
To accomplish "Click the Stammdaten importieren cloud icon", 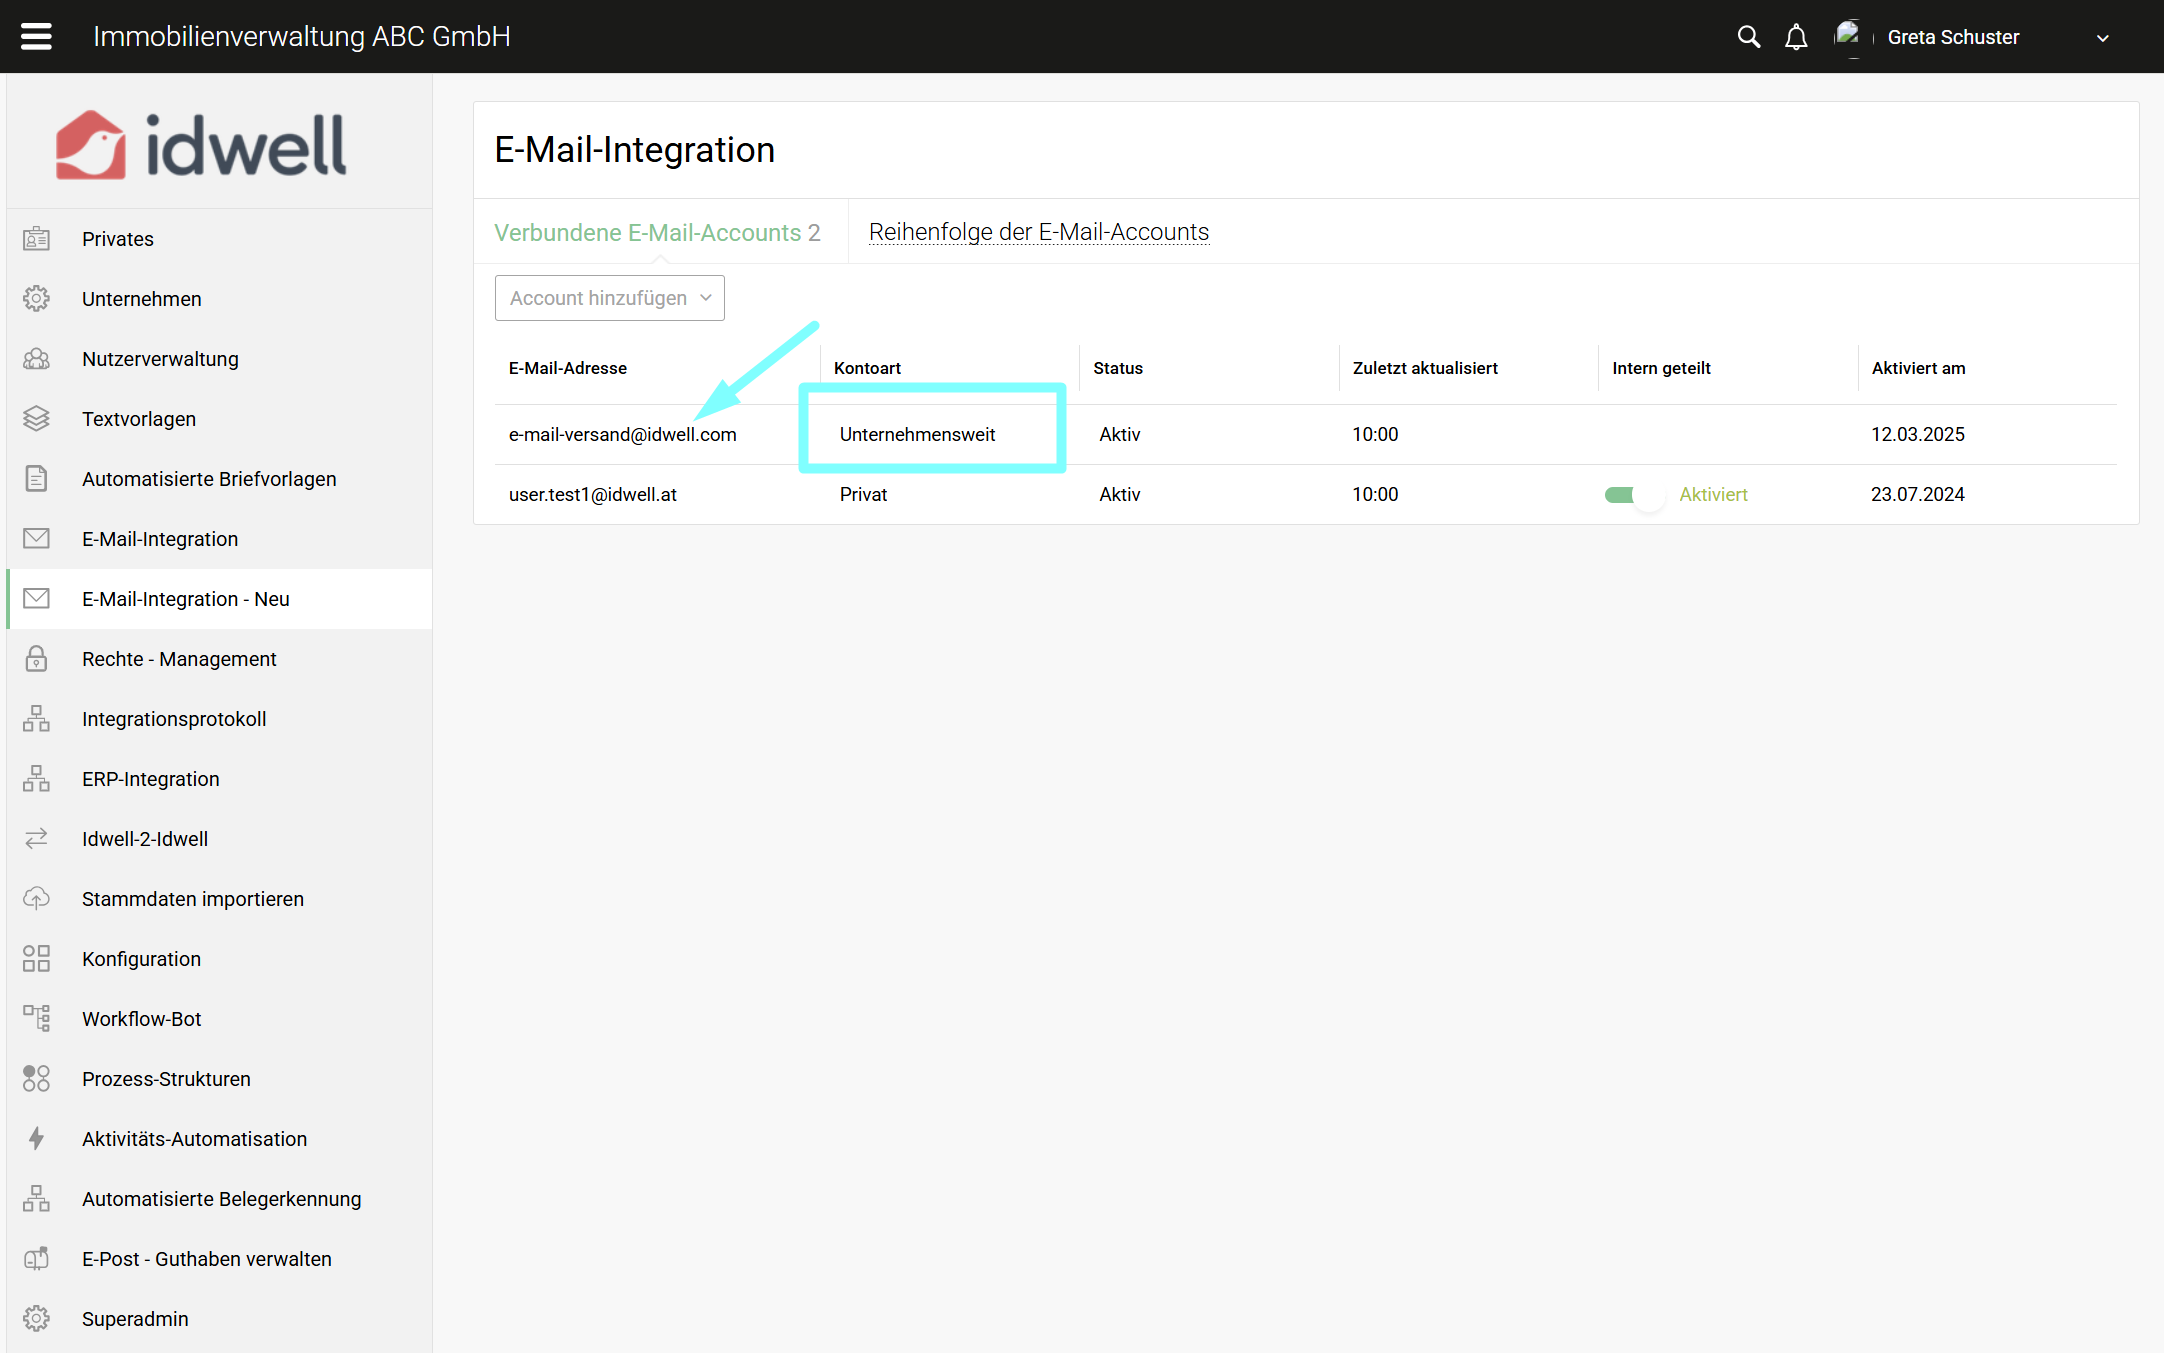I will click(36, 898).
